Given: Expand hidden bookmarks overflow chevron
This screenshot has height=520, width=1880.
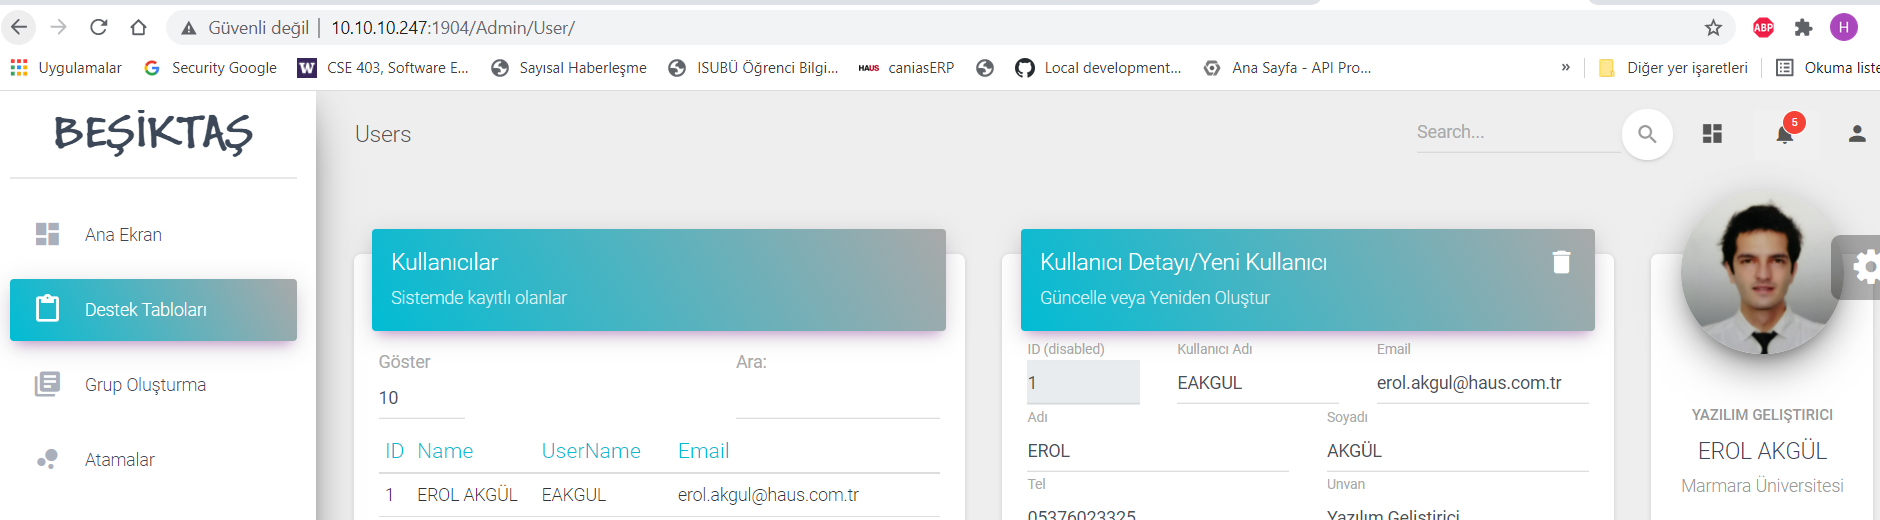Looking at the screenshot, I should pyautogui.click(x=1565, y=68).
